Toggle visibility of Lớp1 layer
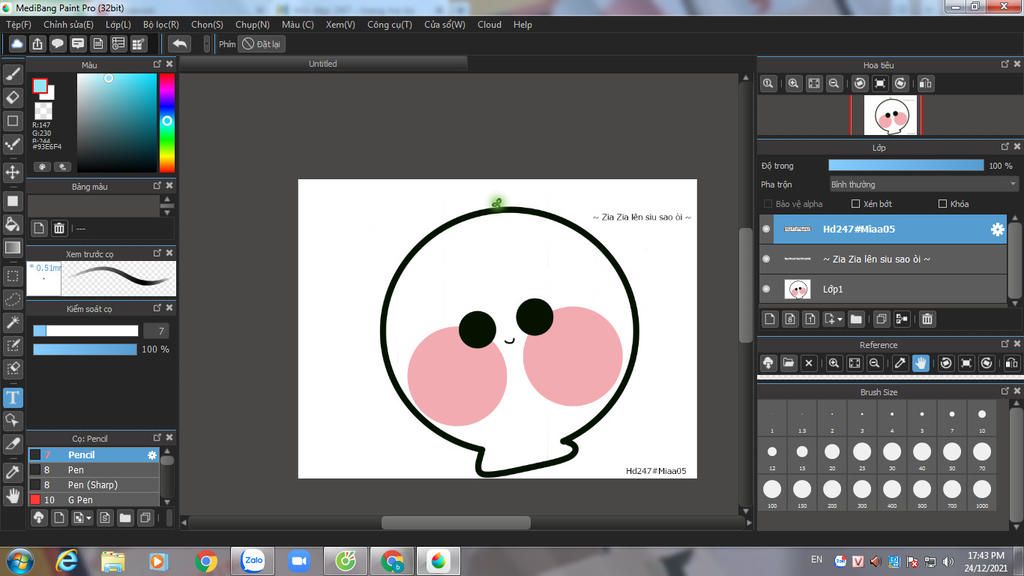The width and height of the screenshot is (1024, 576). click(766, 289)
